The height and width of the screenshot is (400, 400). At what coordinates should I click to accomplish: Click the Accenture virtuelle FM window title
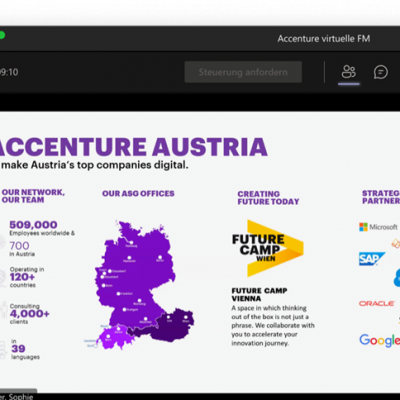pyautogui.click(x=324, y=39)
